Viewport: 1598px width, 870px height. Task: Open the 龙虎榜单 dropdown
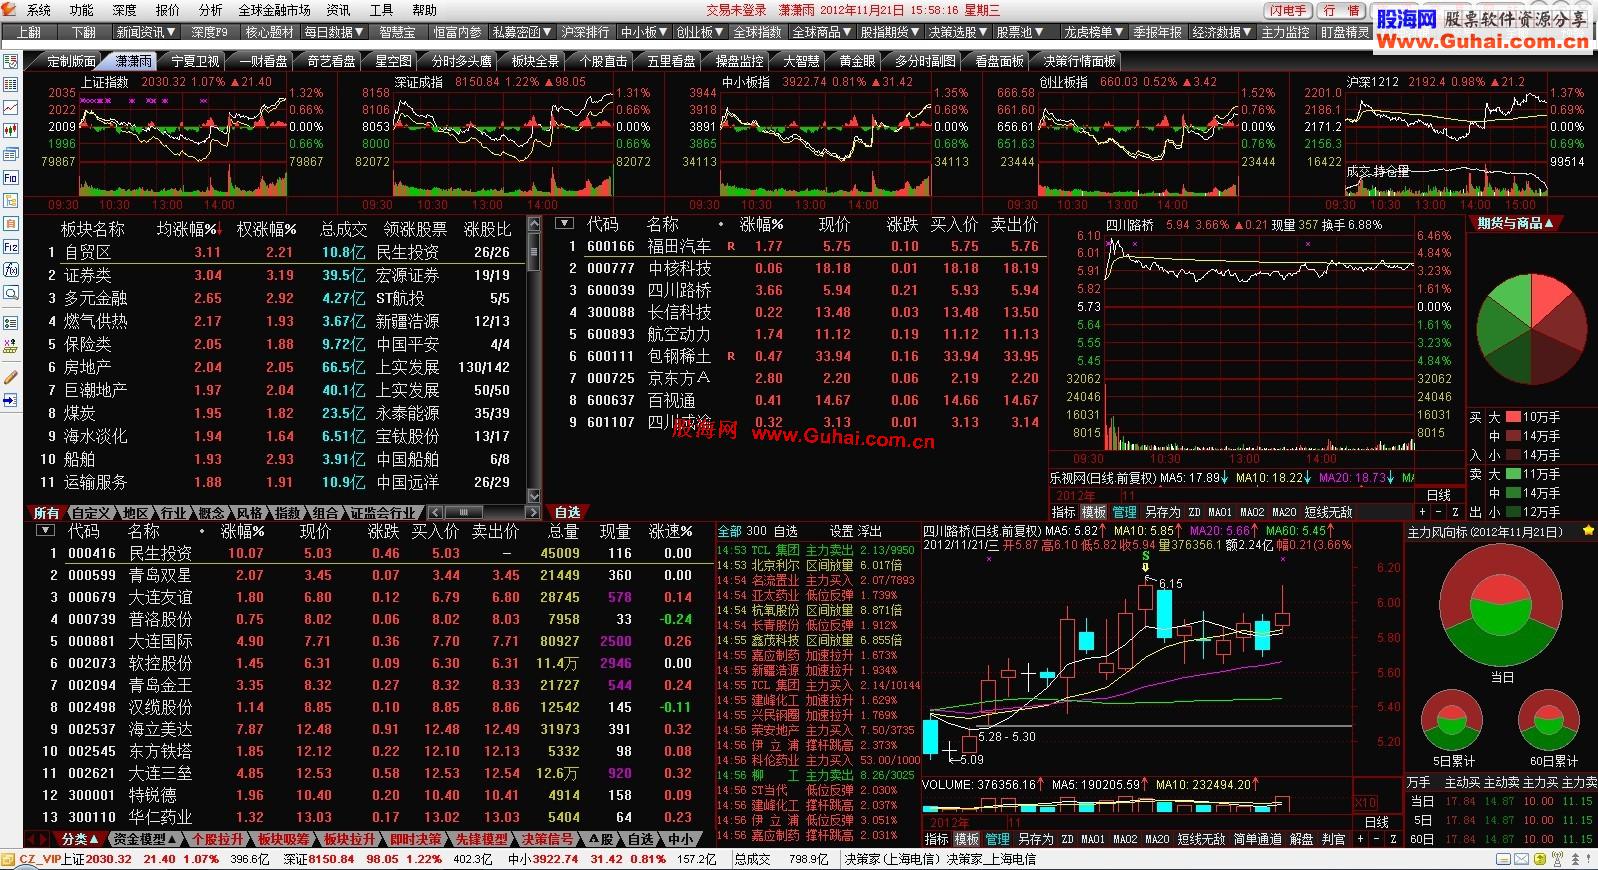[1093, 32]
